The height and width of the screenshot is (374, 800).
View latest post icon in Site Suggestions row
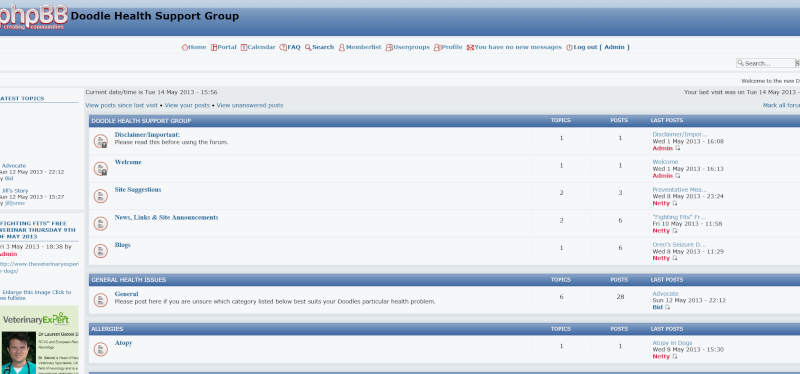pos(674,204)
